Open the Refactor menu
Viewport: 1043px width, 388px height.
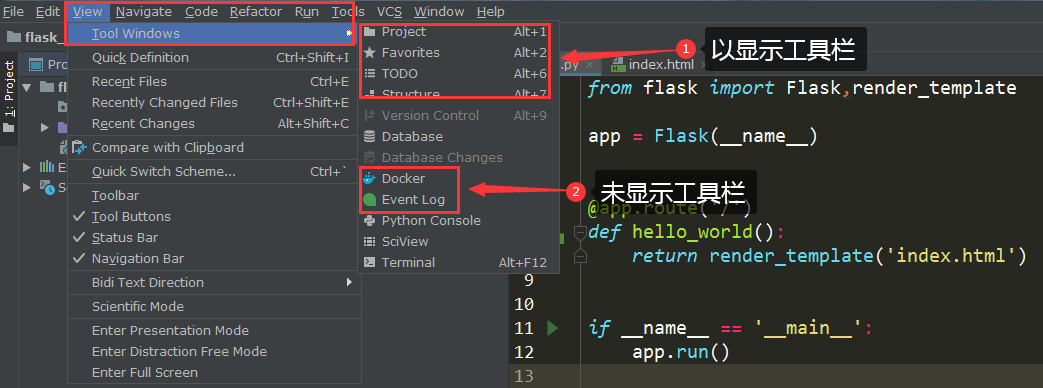[x=255, y=11]
